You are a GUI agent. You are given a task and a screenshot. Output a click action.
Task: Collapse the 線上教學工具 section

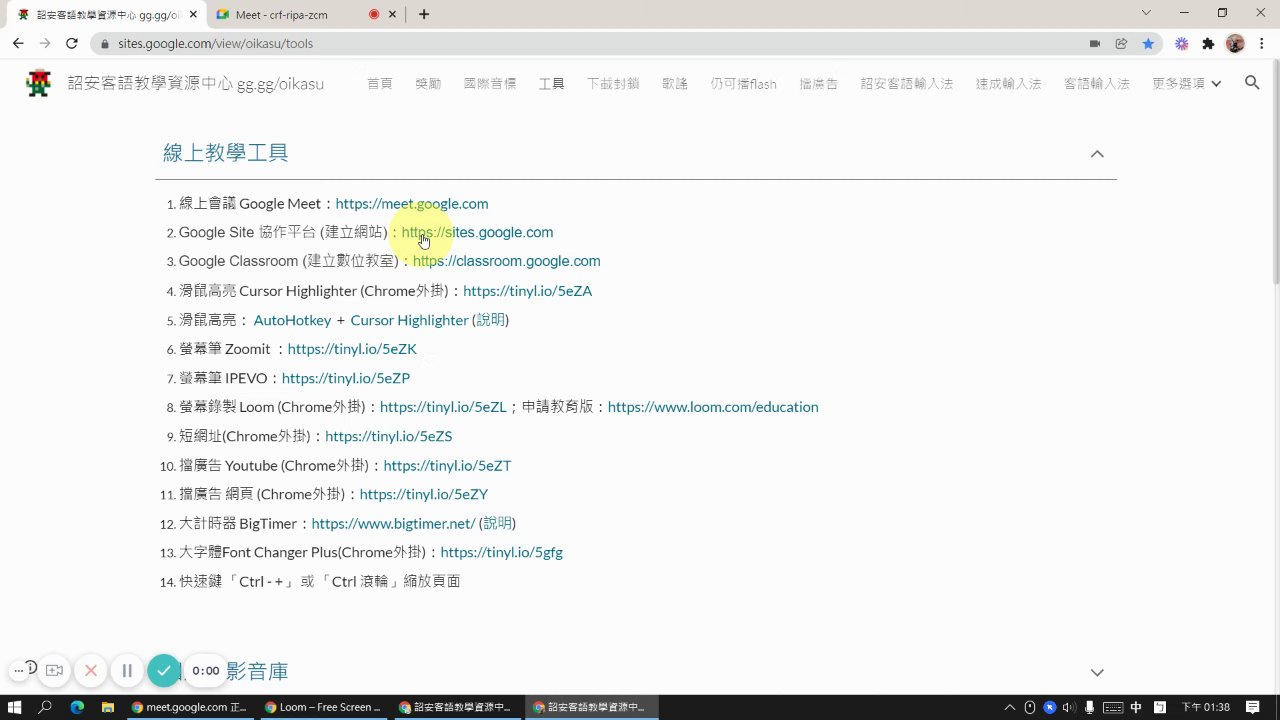(1097, 153)
